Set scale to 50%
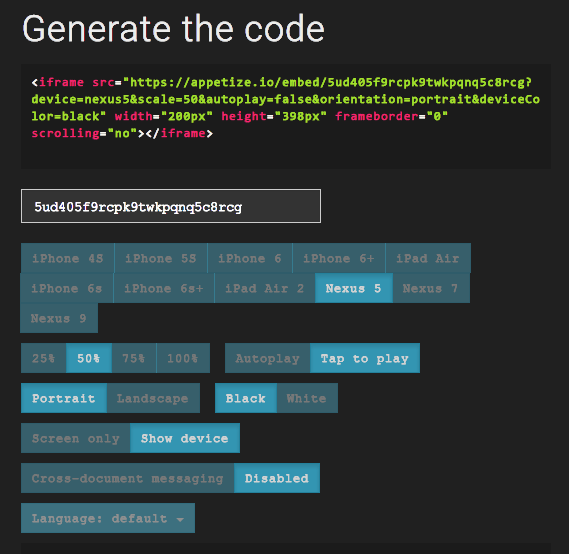The image size is (569, 554). [89, 358]
